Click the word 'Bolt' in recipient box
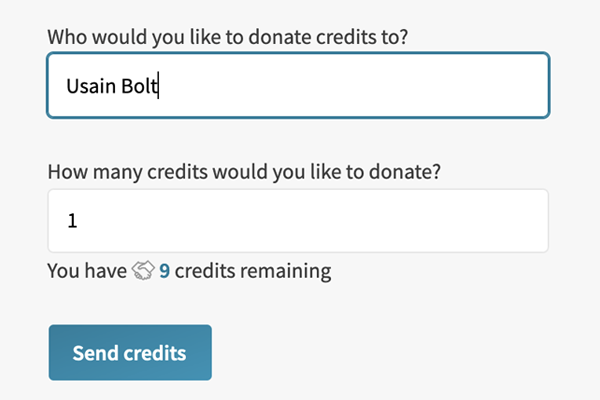 [x=141, y=86]
